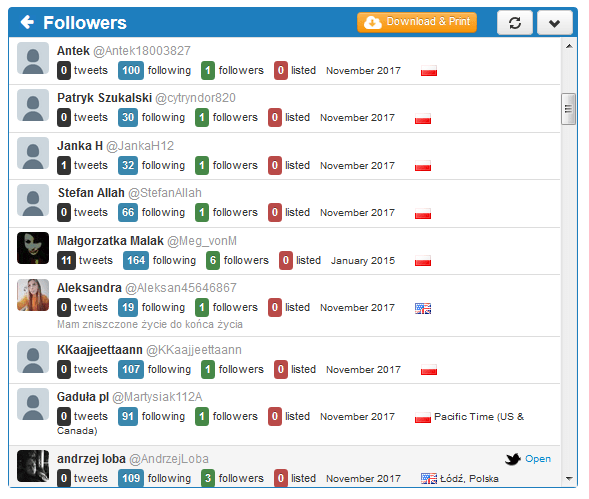This screenshot has width=589, height=499.
Task: Click the vertical scrollbar thumb
Action: 568,109
